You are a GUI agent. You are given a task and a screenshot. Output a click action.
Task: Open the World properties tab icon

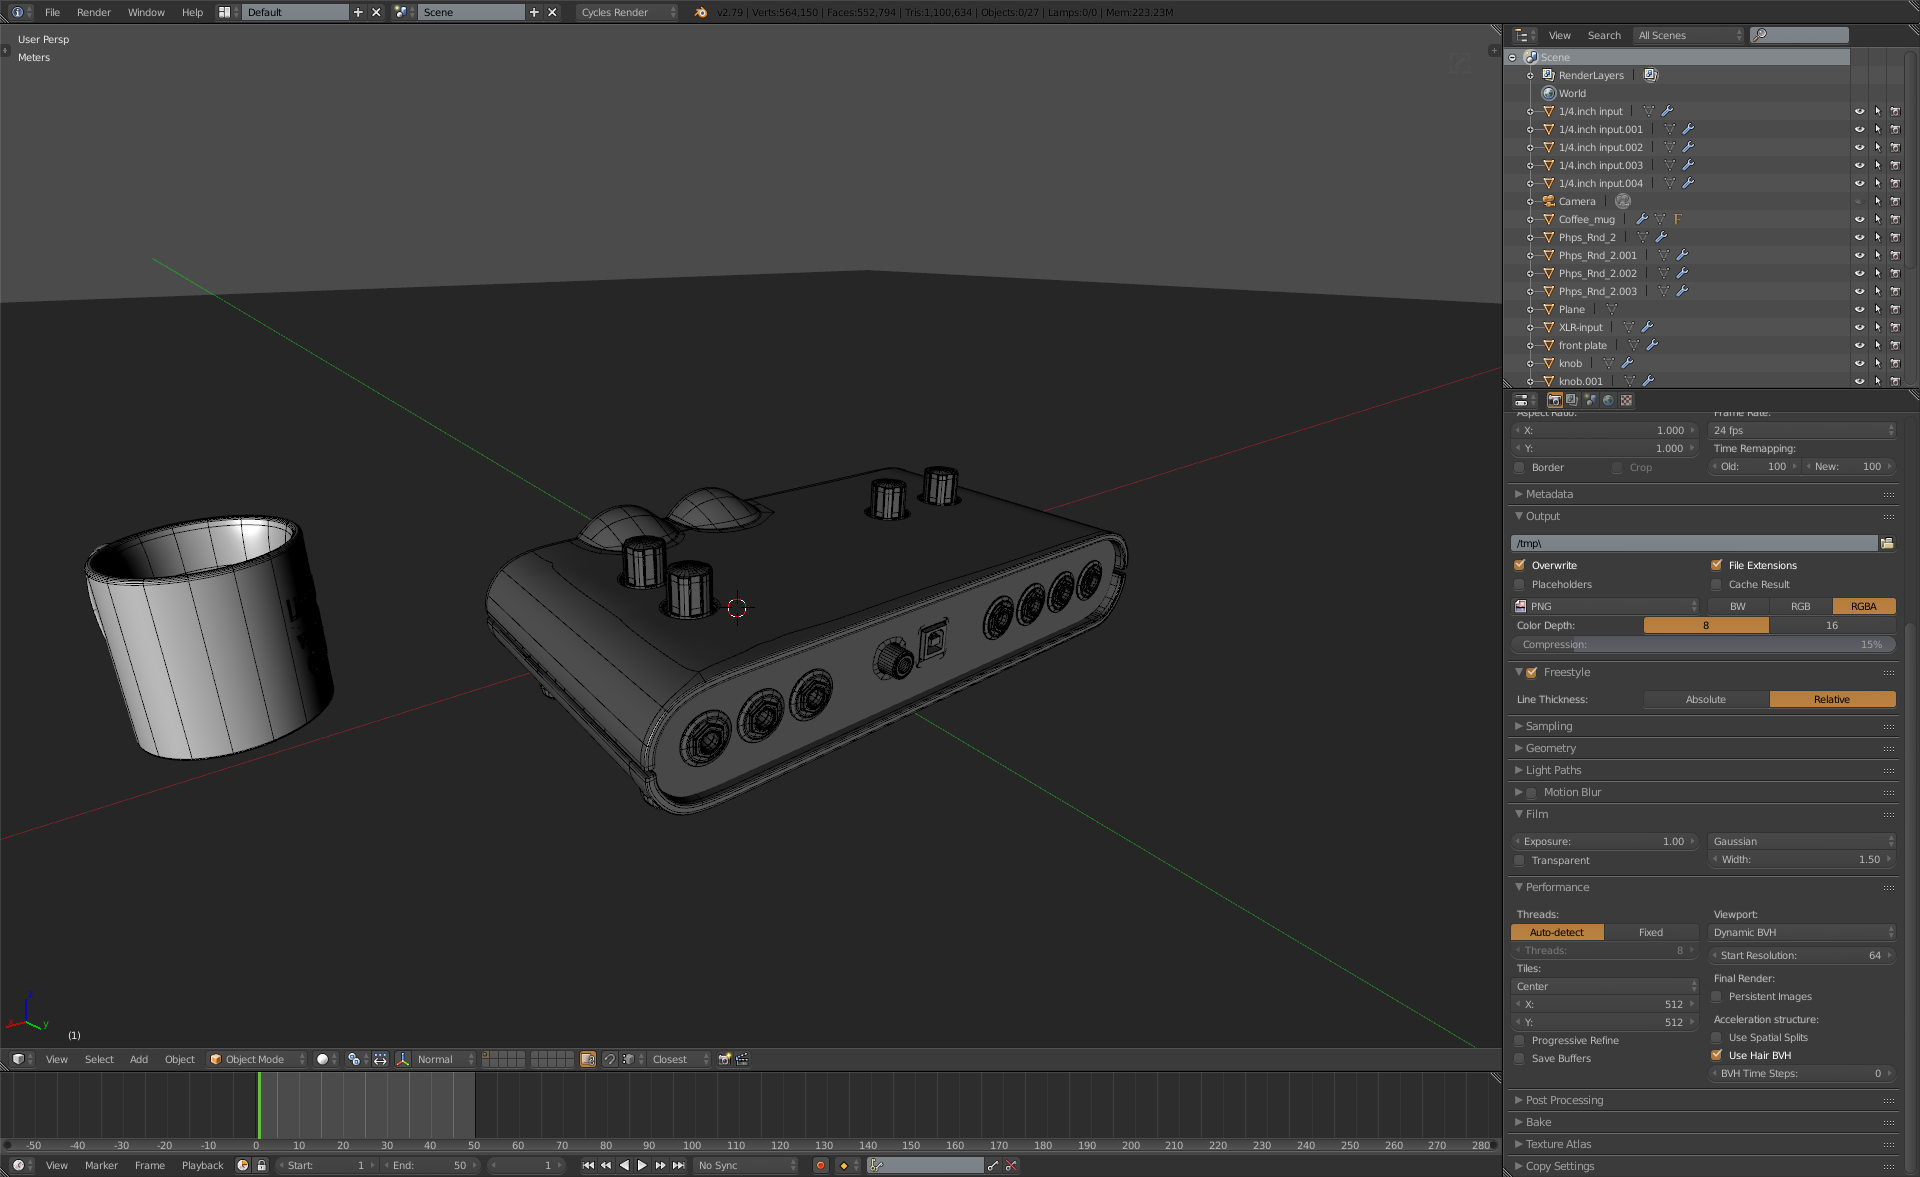1608,400
